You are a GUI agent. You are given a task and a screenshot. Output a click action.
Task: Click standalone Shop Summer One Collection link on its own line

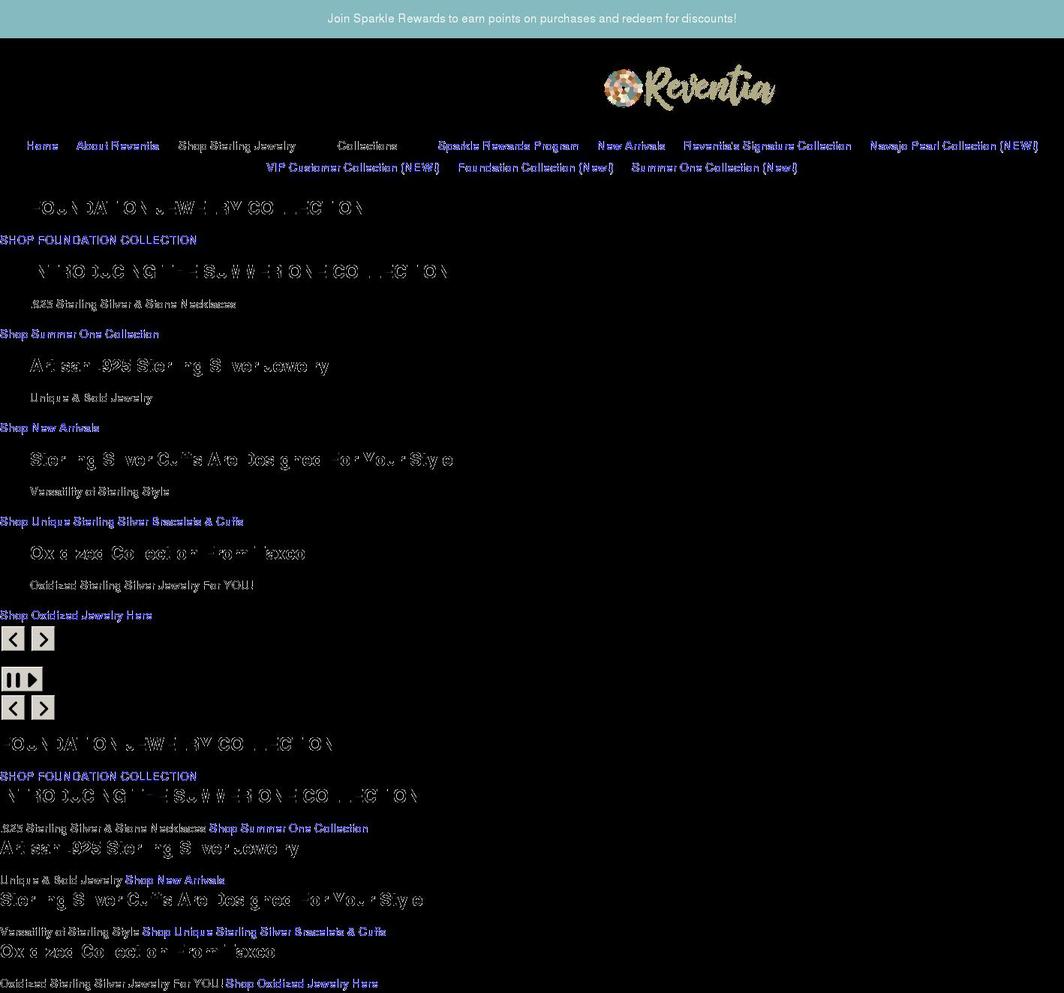79,334
